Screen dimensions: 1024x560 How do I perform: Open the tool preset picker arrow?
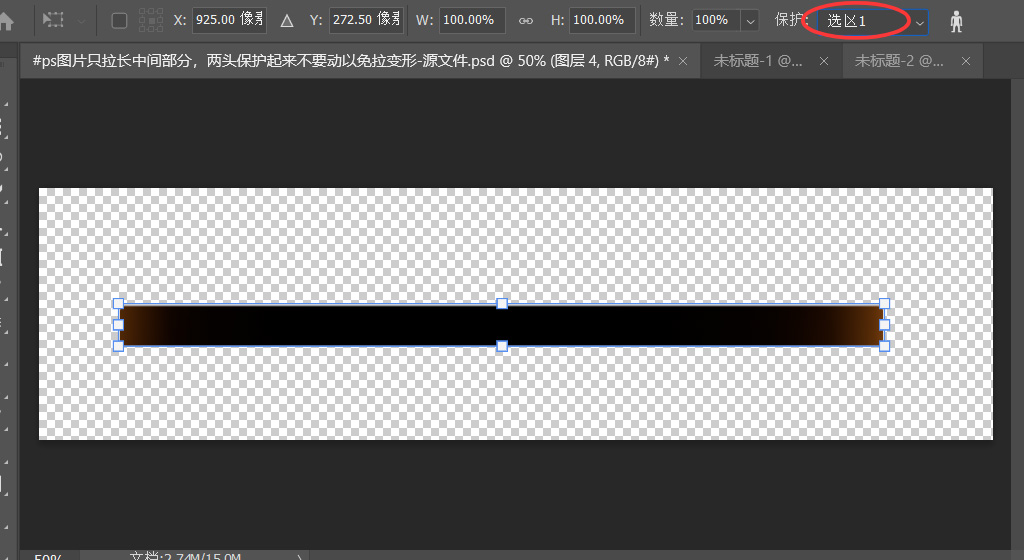(x=80, y=20)
